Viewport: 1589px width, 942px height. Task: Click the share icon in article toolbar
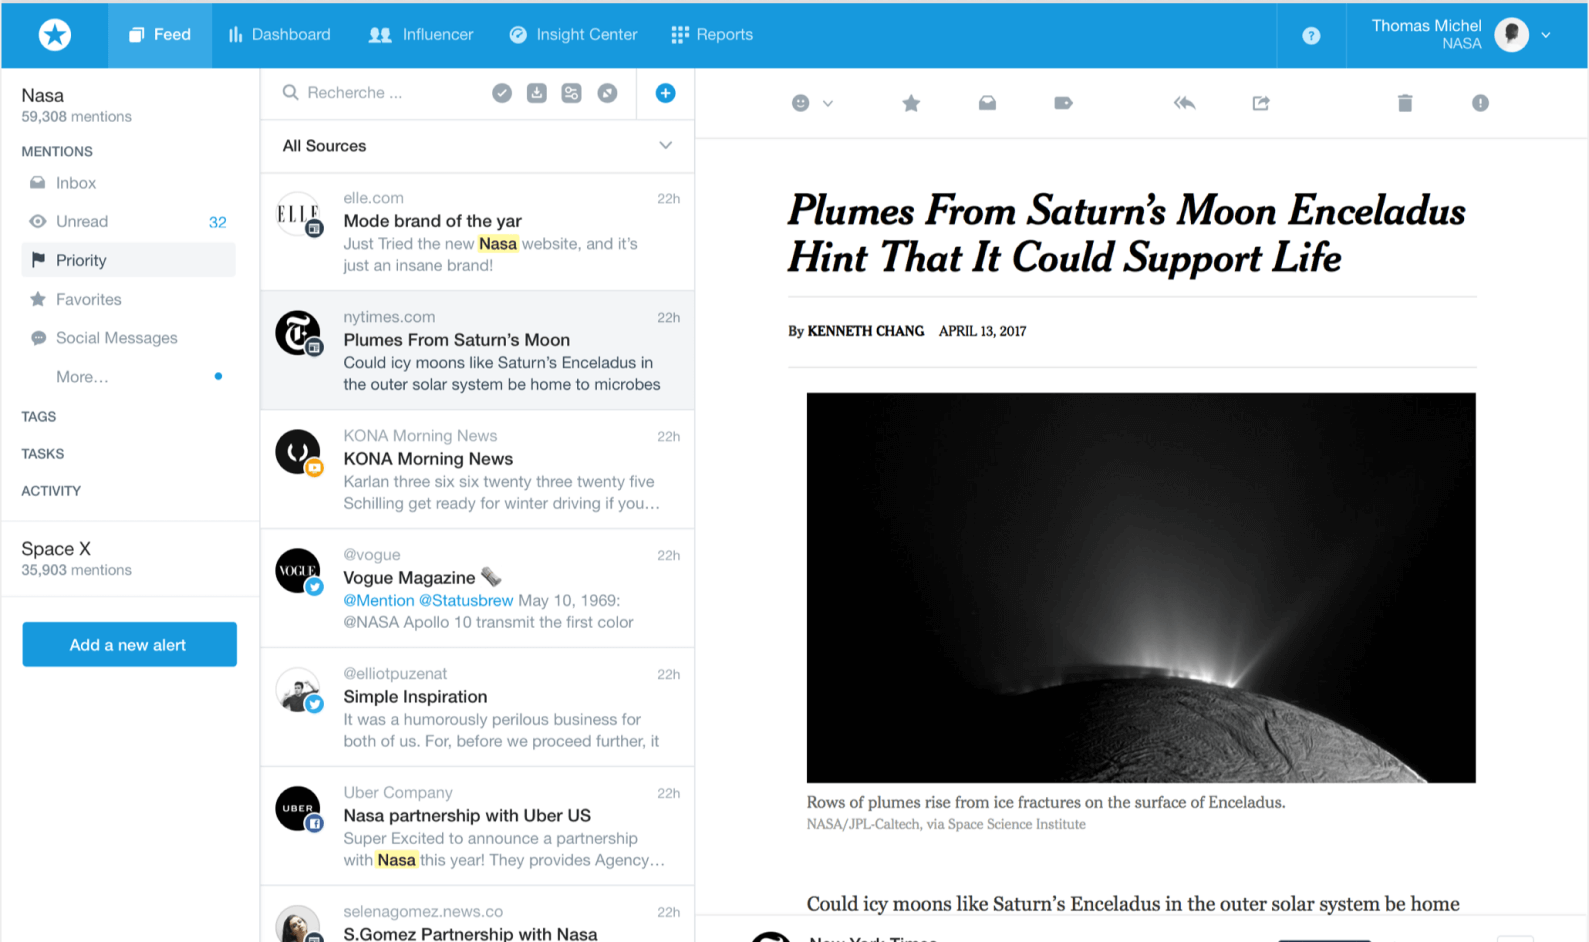[1261, 103]
